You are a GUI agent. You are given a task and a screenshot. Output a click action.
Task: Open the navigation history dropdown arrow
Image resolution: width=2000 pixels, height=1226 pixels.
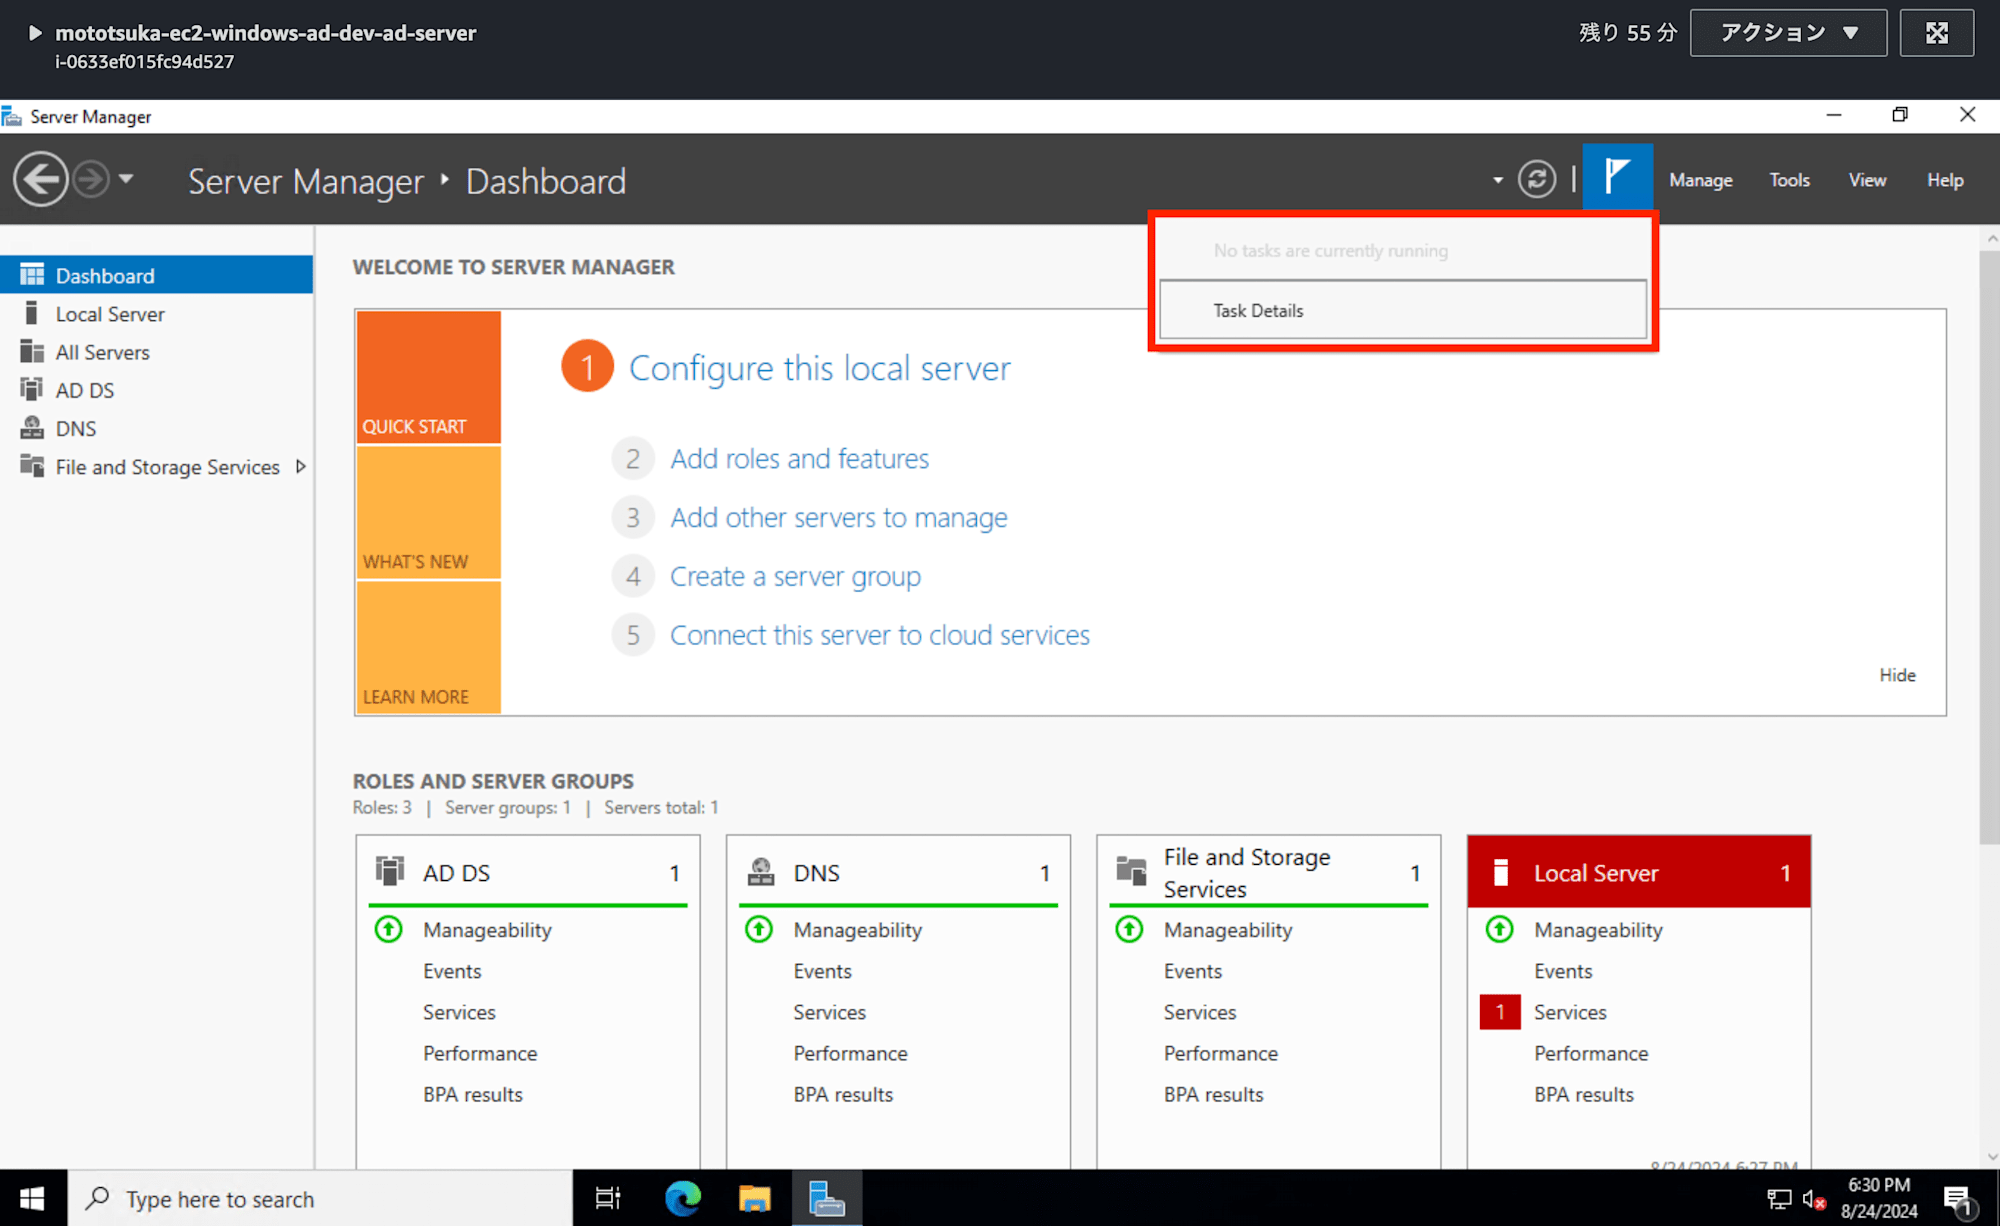[126, 180]
